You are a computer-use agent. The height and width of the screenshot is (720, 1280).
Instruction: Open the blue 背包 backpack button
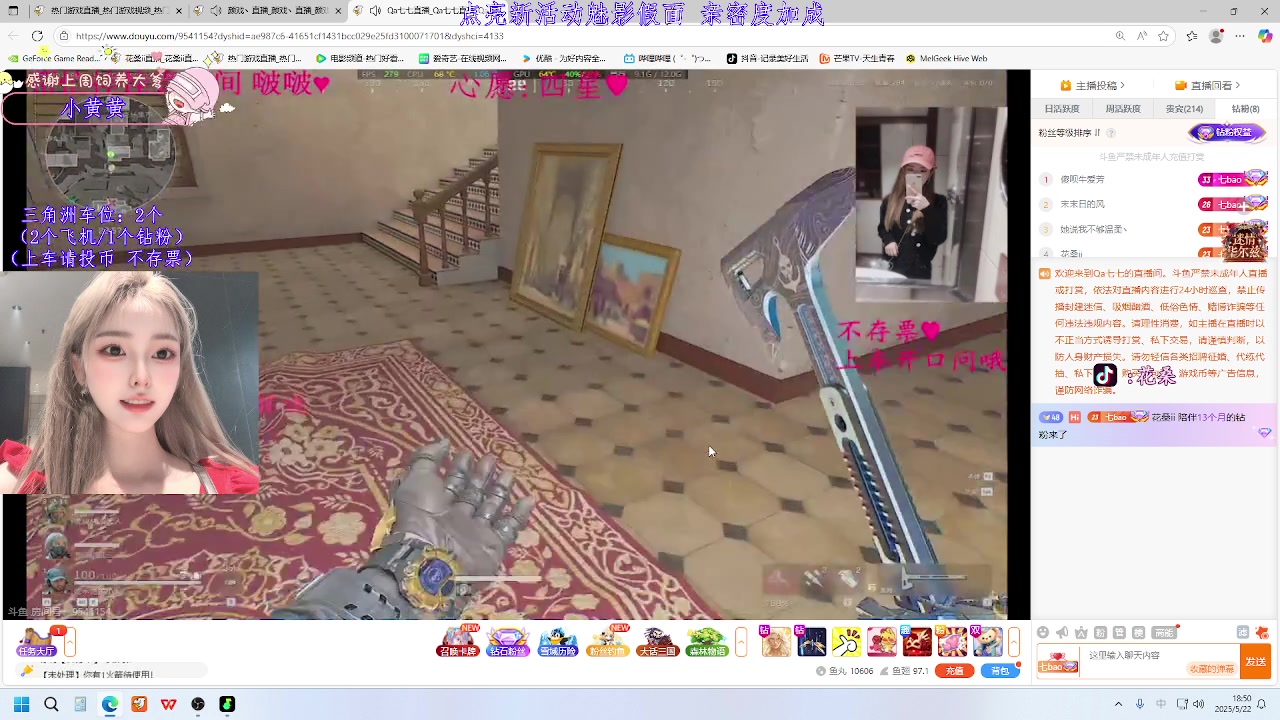pyautogui.click(x=1000, y=671)
